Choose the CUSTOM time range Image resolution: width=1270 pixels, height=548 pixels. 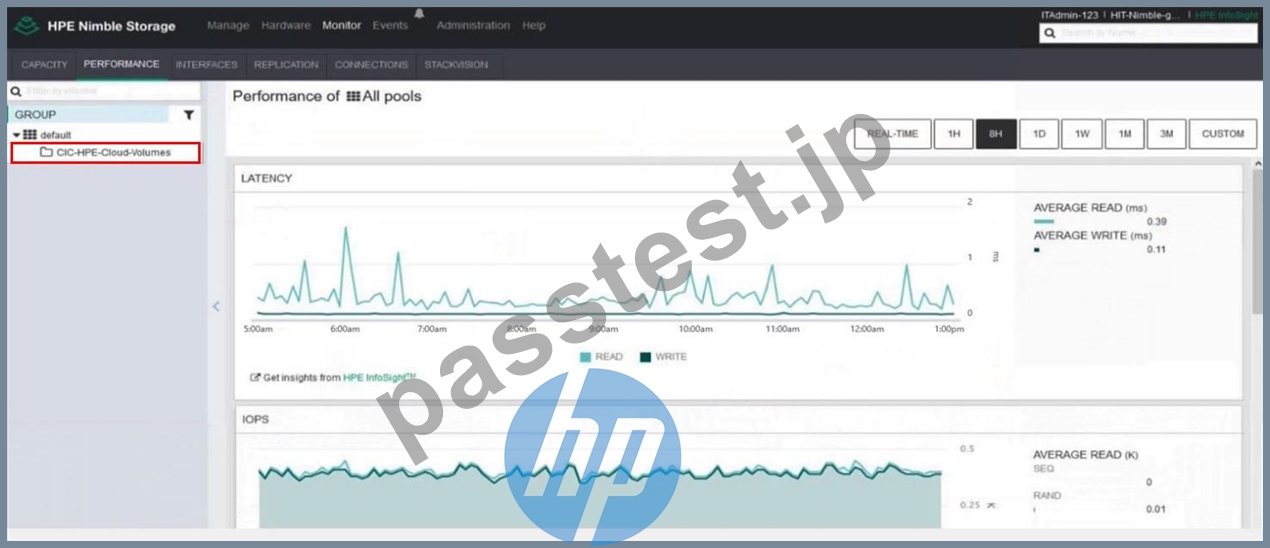[x=1223, y=134]
